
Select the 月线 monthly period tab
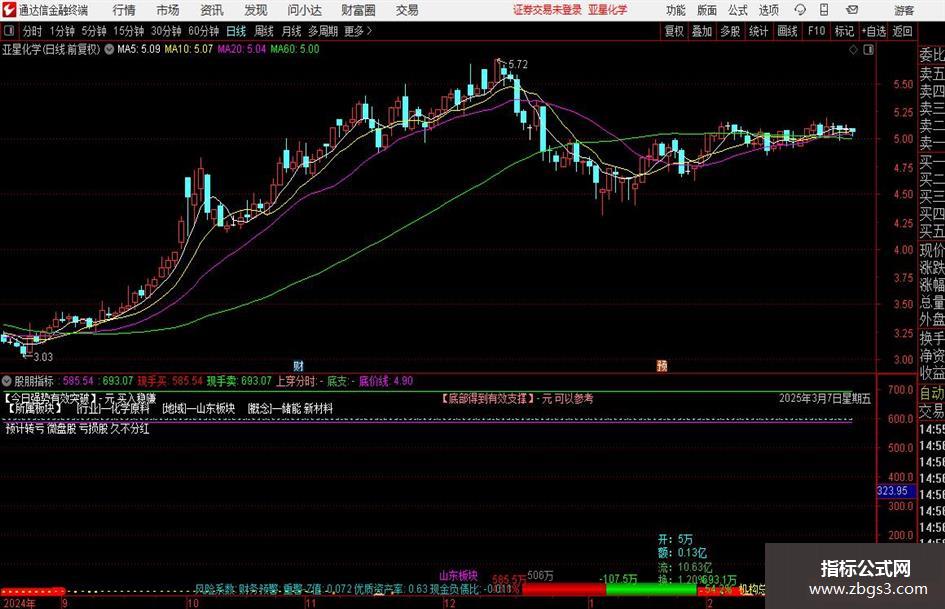point(292,31)
